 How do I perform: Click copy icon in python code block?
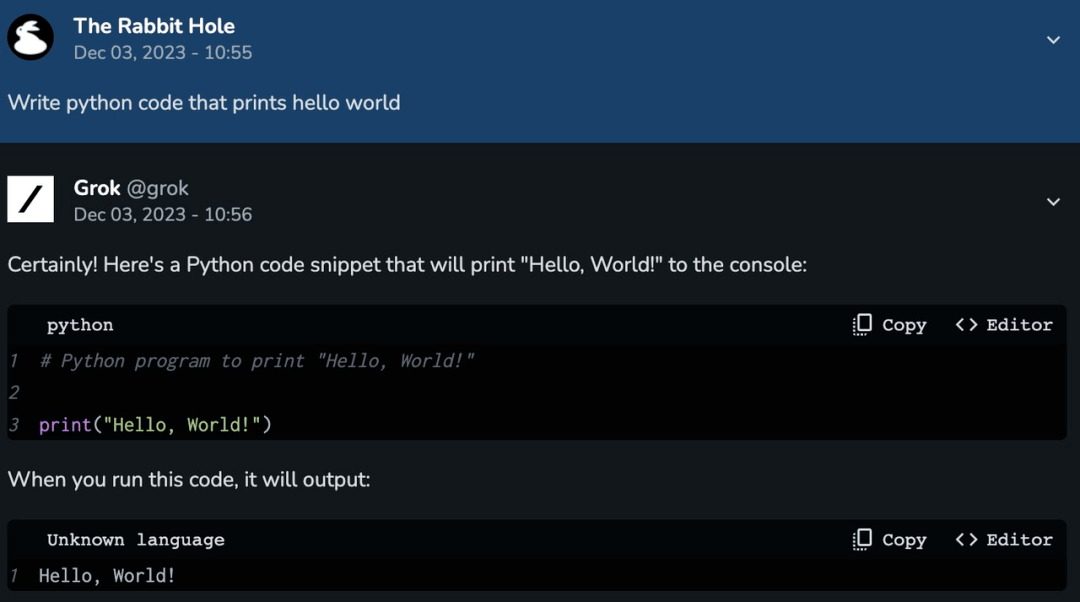pyautogui.click(x=862, y=324)
